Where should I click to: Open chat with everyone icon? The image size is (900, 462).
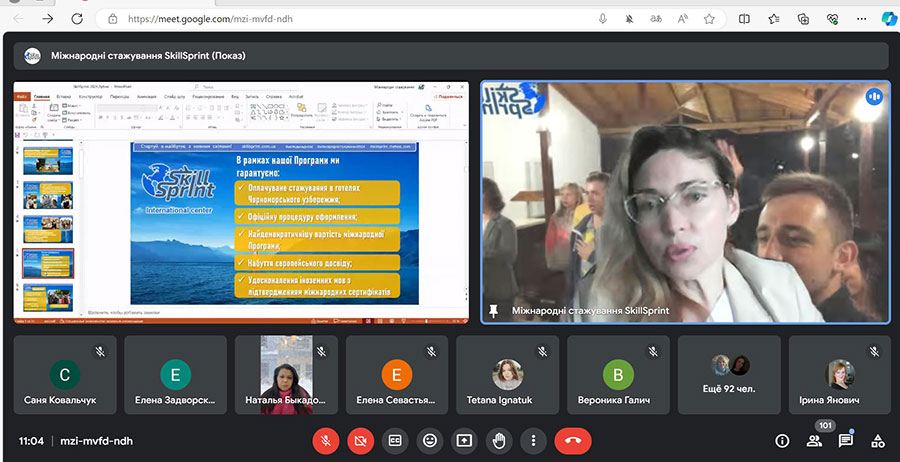click(845, 441)
